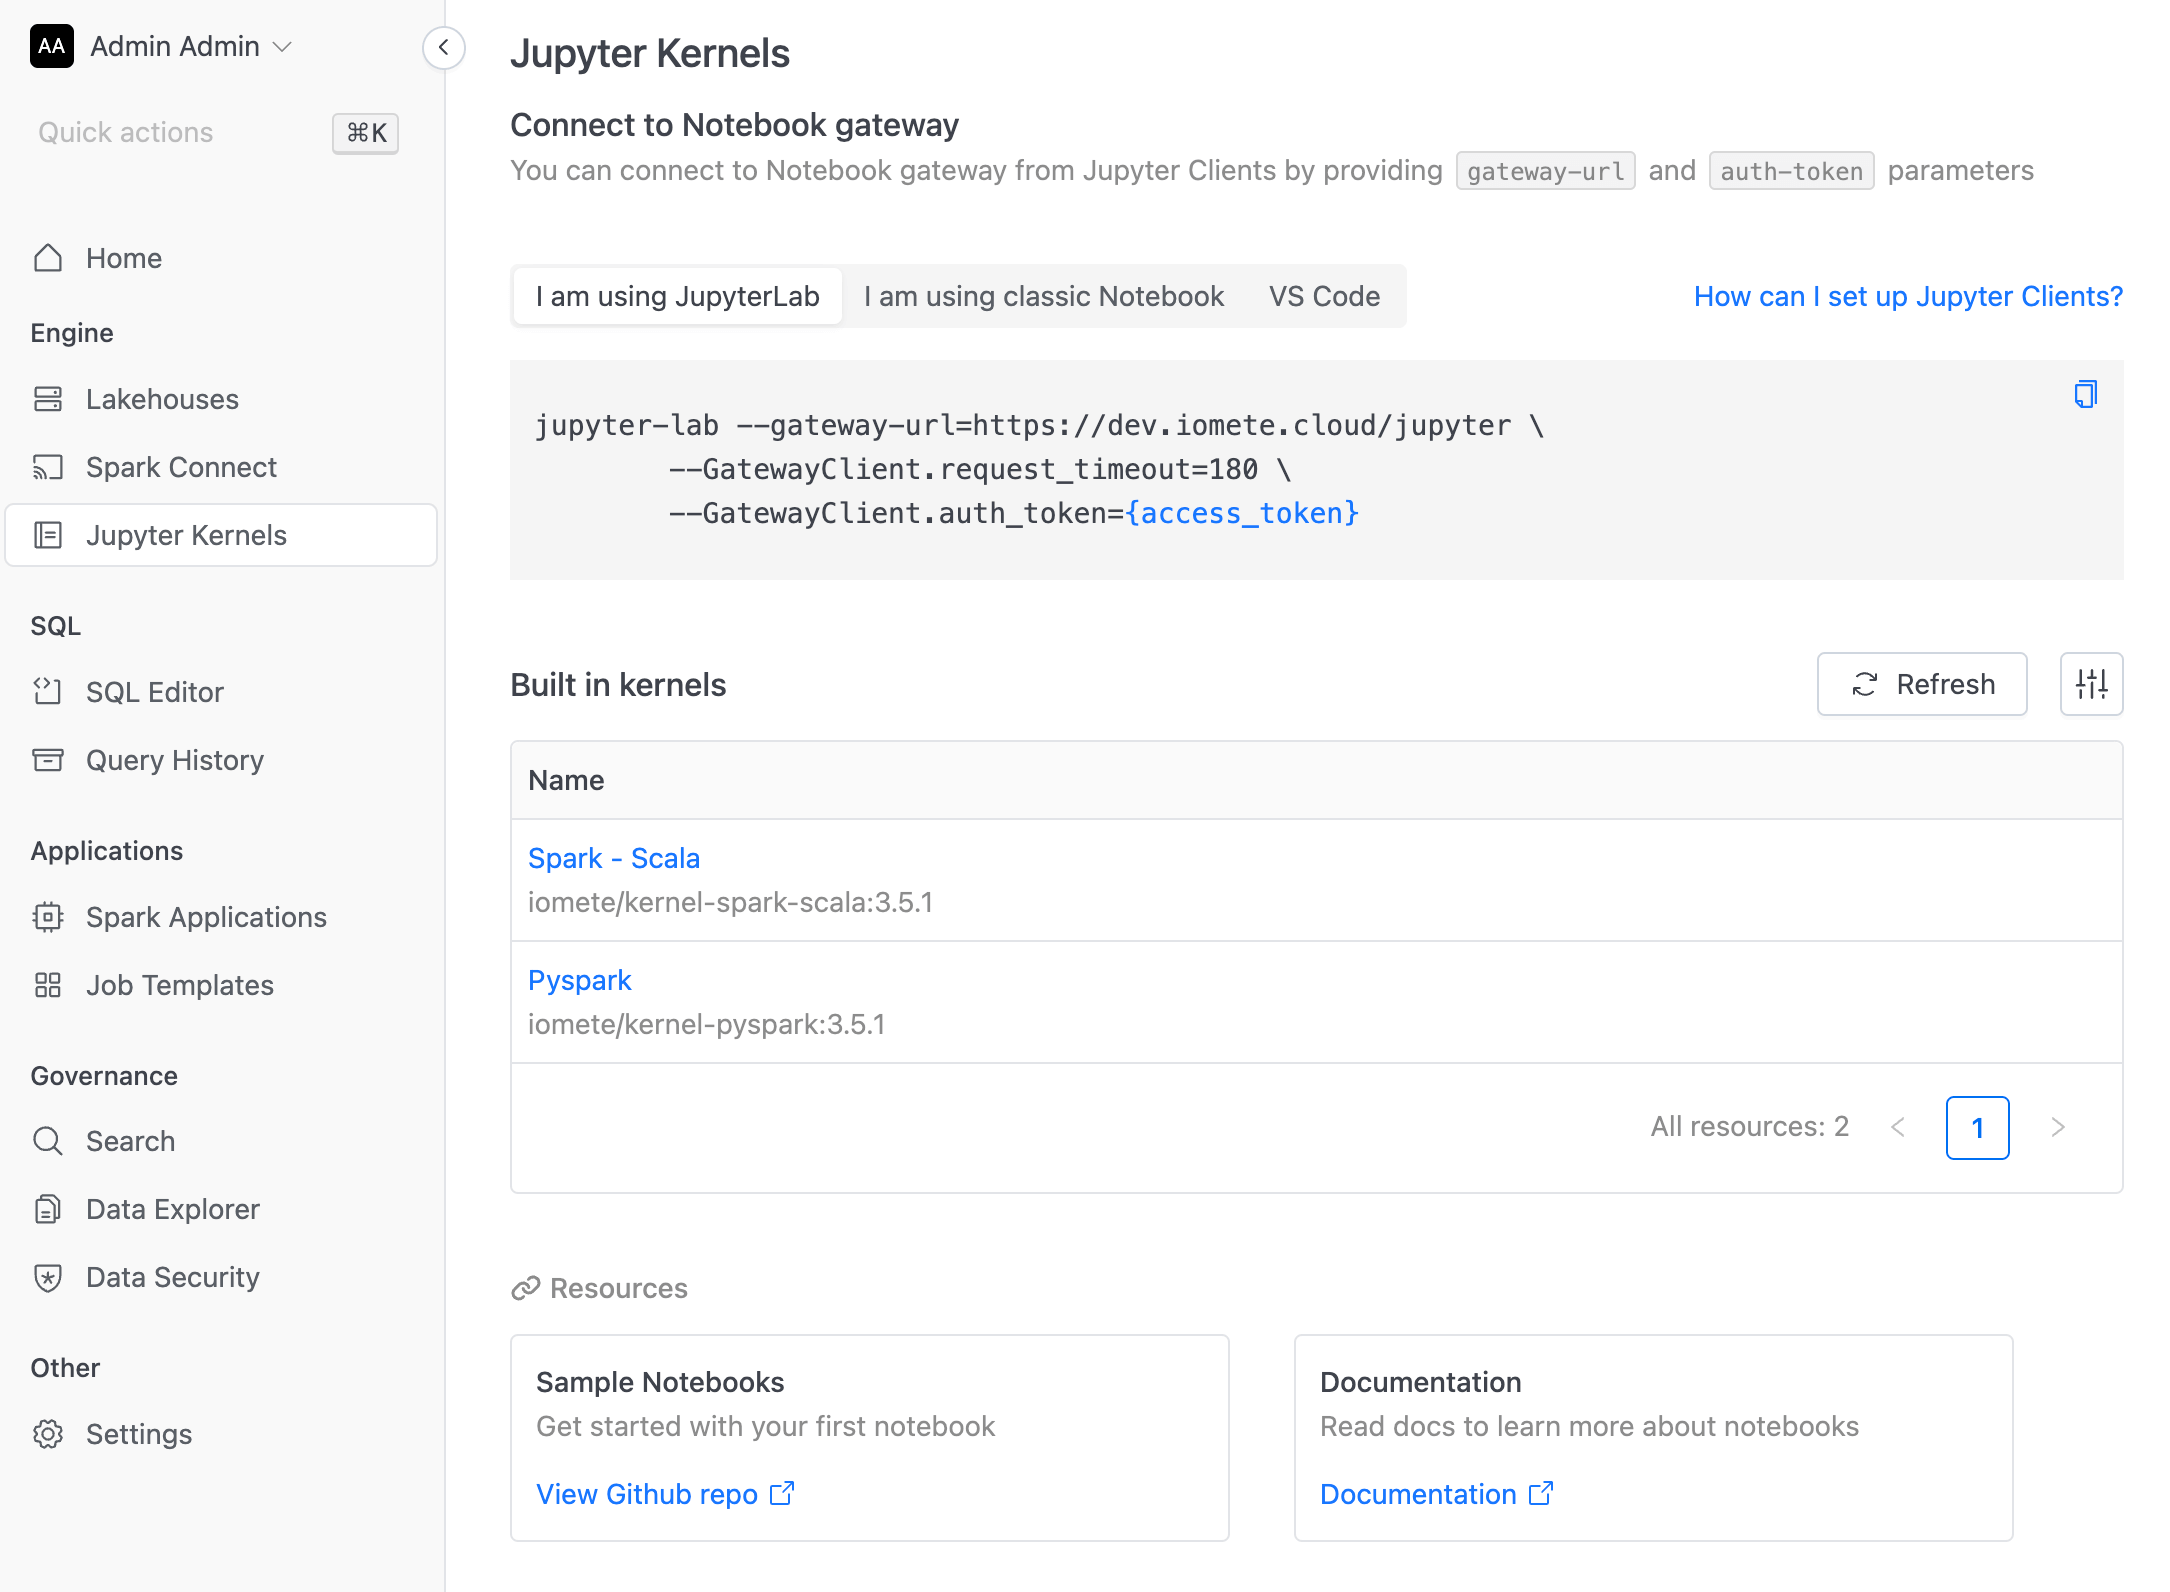Click the auth-token code tag
The height and width of the screenshot is (1592, 2170).
(1791, 171)
